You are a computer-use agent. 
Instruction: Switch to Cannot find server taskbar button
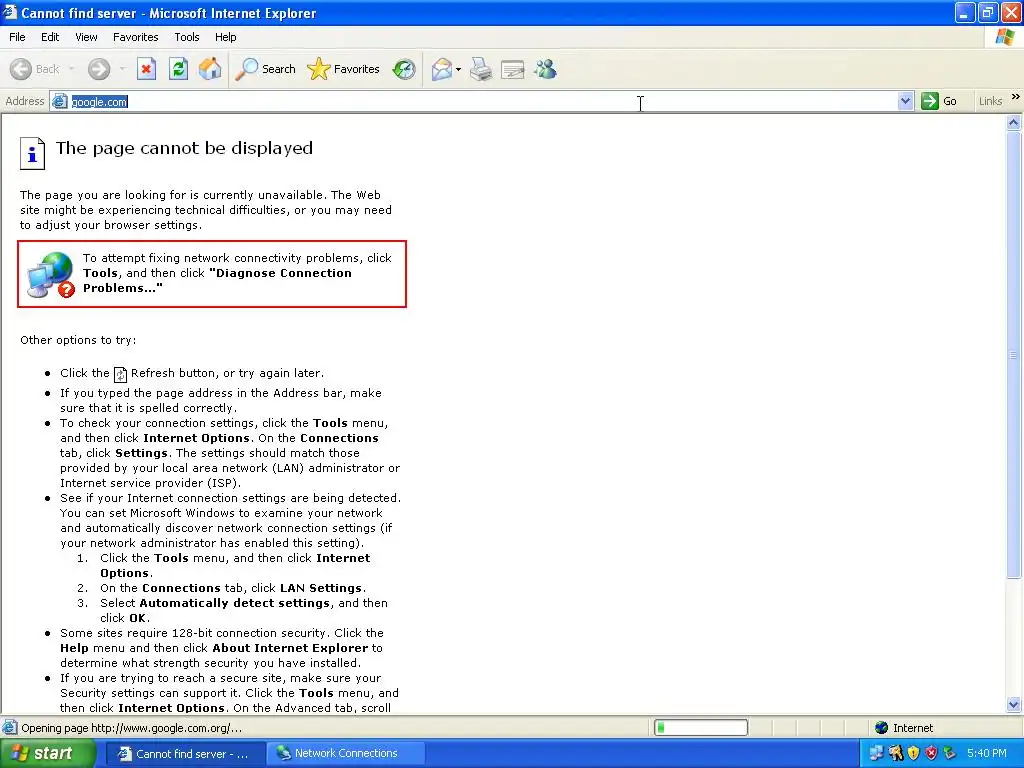point(184,754)
